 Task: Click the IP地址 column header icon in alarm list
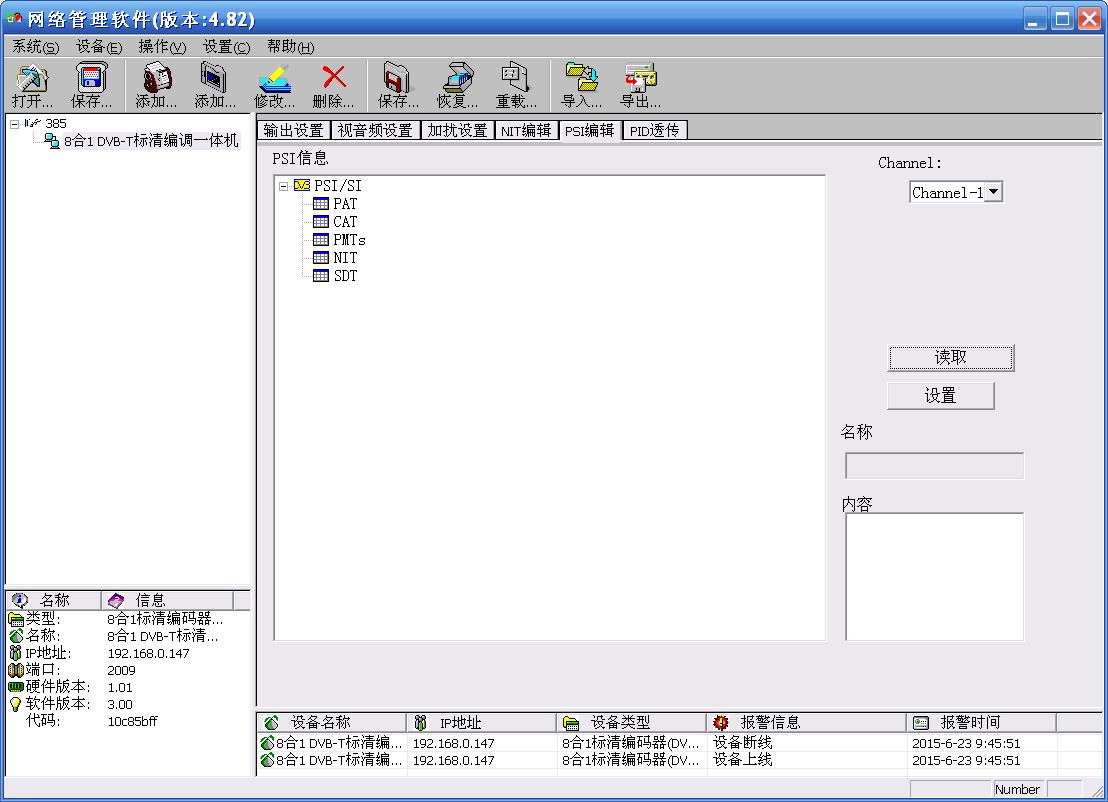point(420,722)
